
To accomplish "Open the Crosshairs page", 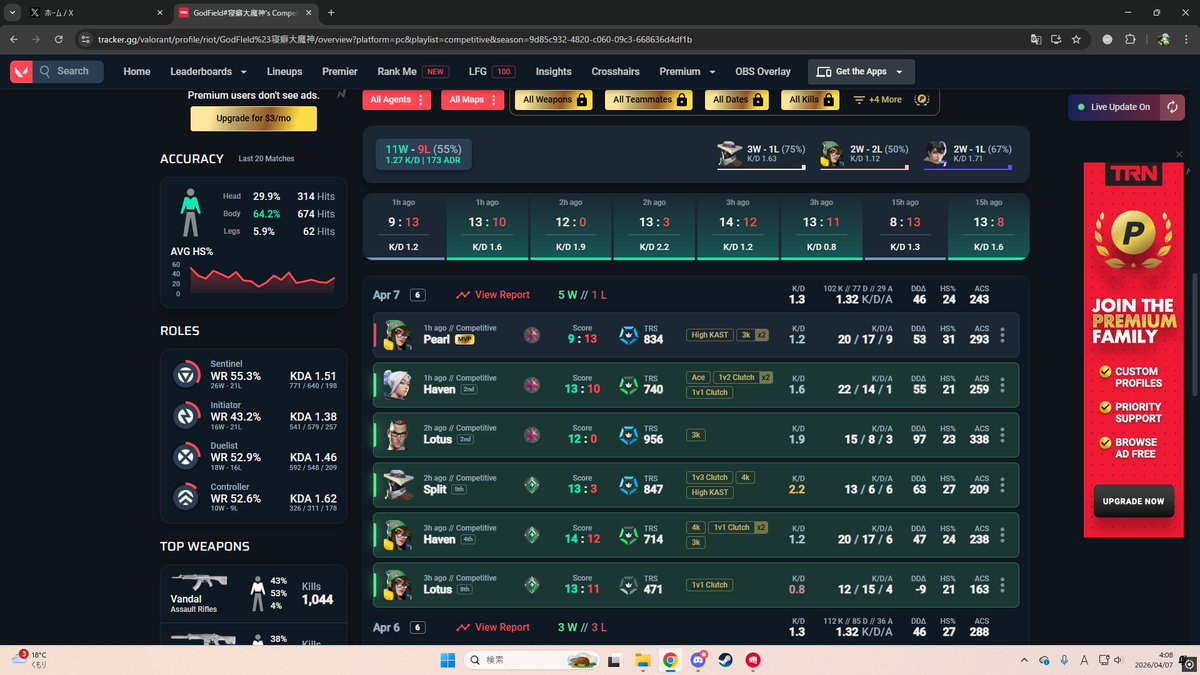I will tap(616, 71).
